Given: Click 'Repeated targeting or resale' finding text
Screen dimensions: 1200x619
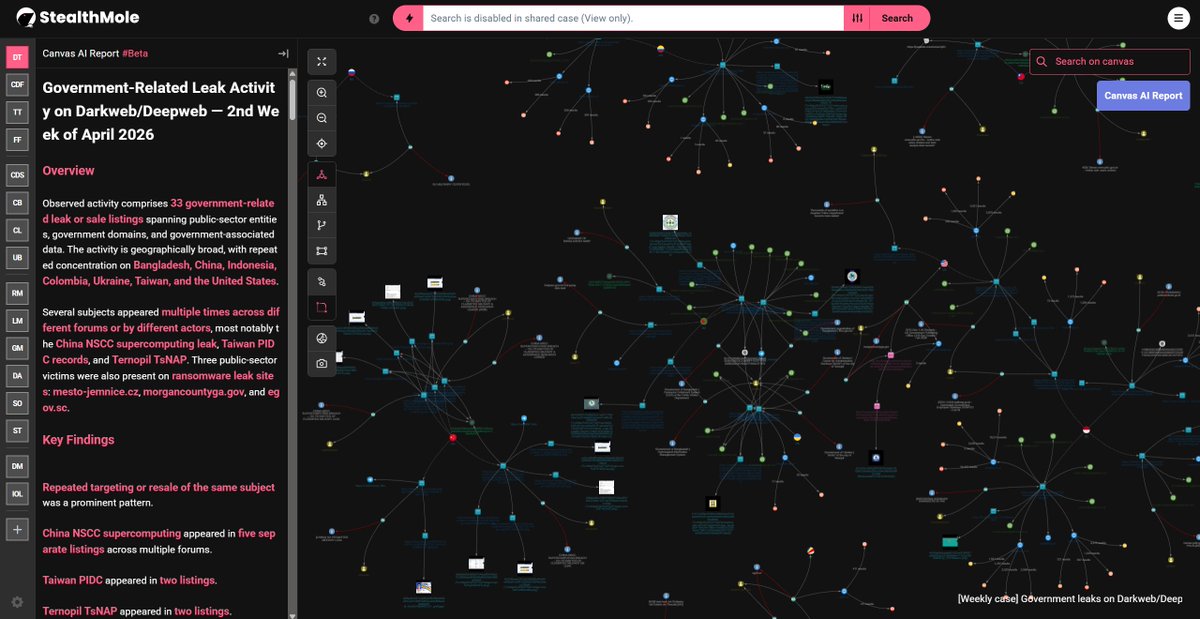Looking at the screenshot, I should (158, 487).
